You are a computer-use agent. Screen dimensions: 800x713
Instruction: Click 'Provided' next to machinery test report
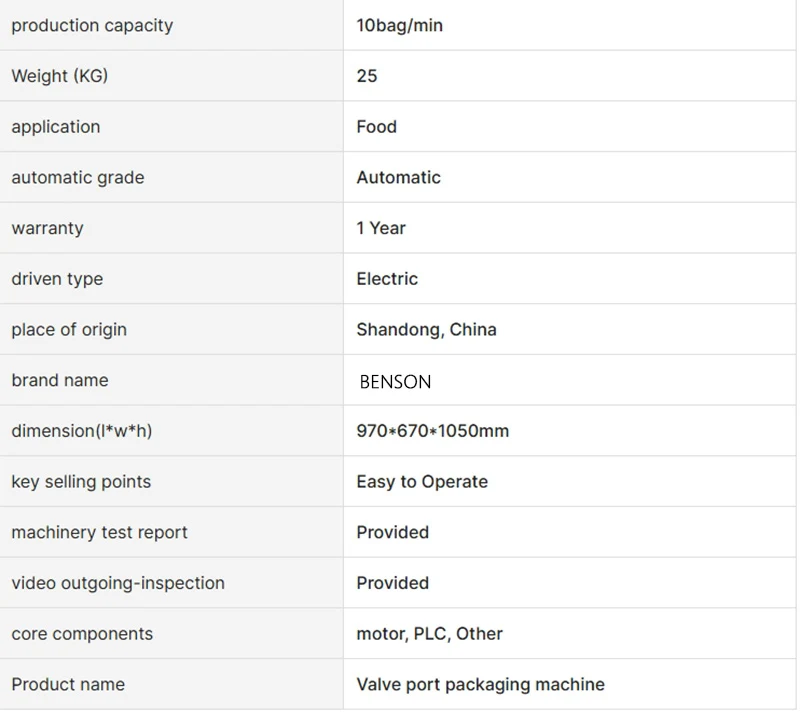click(392, 532)
